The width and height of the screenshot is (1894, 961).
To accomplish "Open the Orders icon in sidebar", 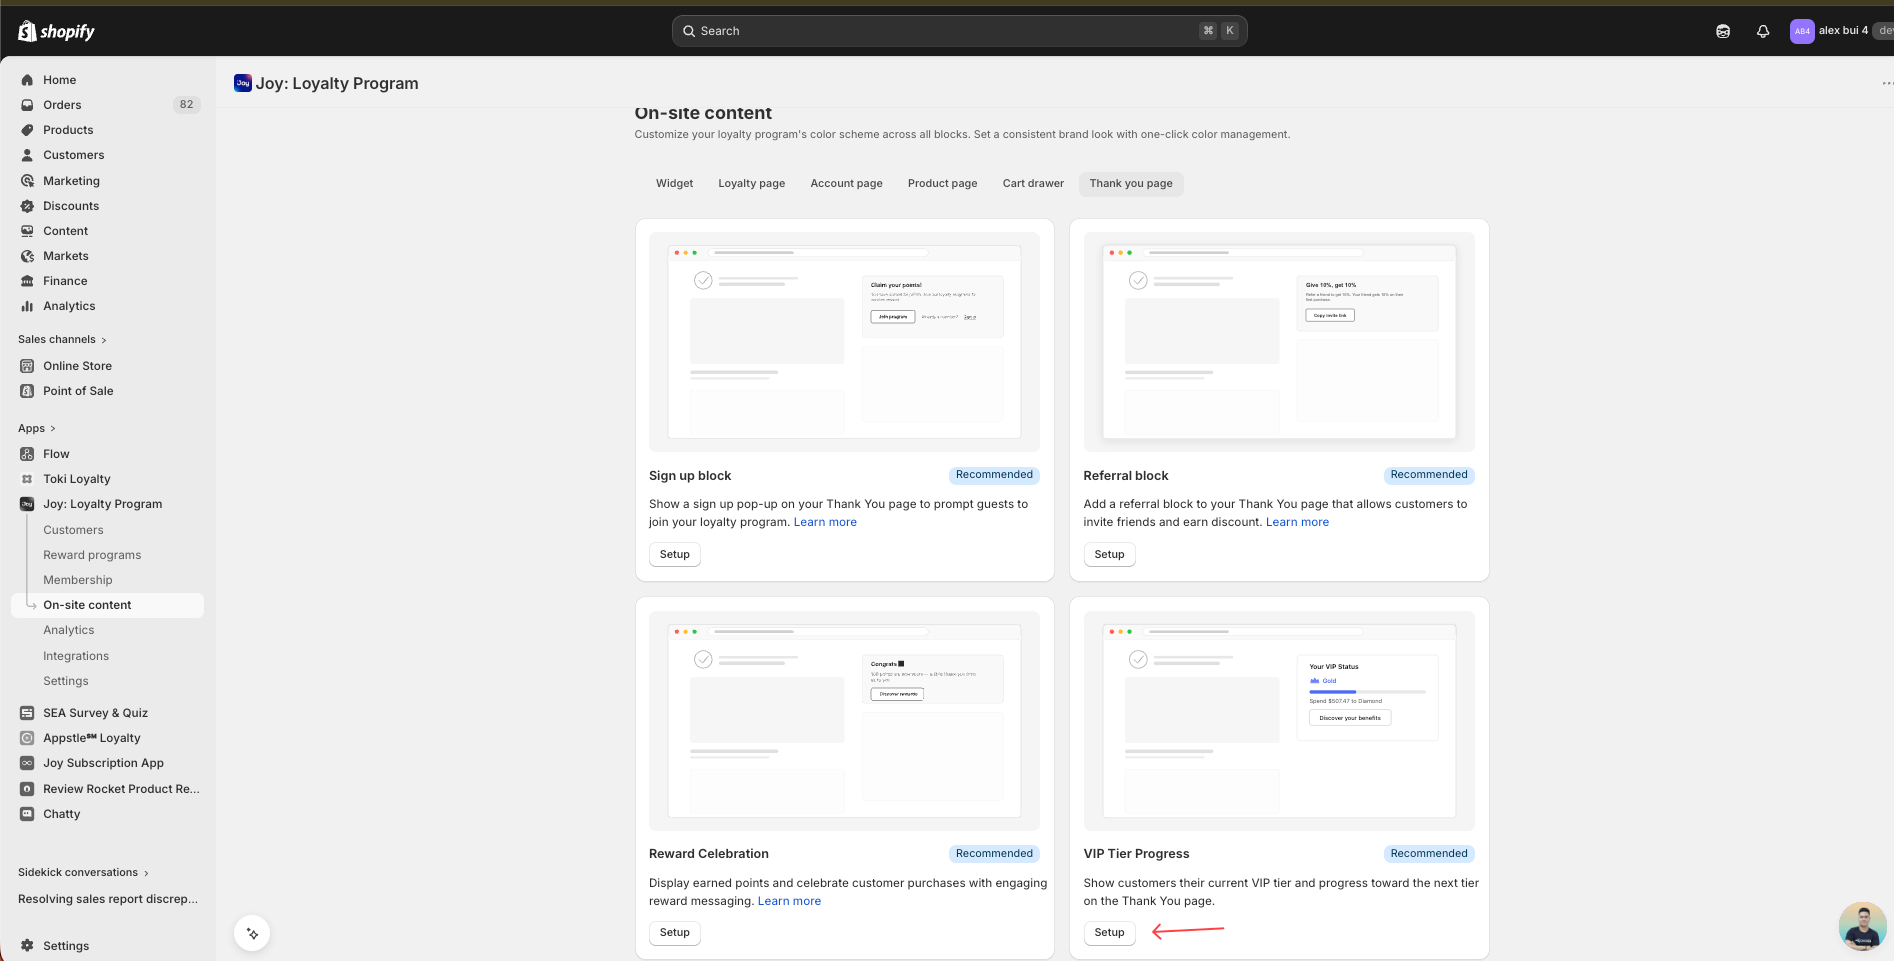I will coord(27,105).
